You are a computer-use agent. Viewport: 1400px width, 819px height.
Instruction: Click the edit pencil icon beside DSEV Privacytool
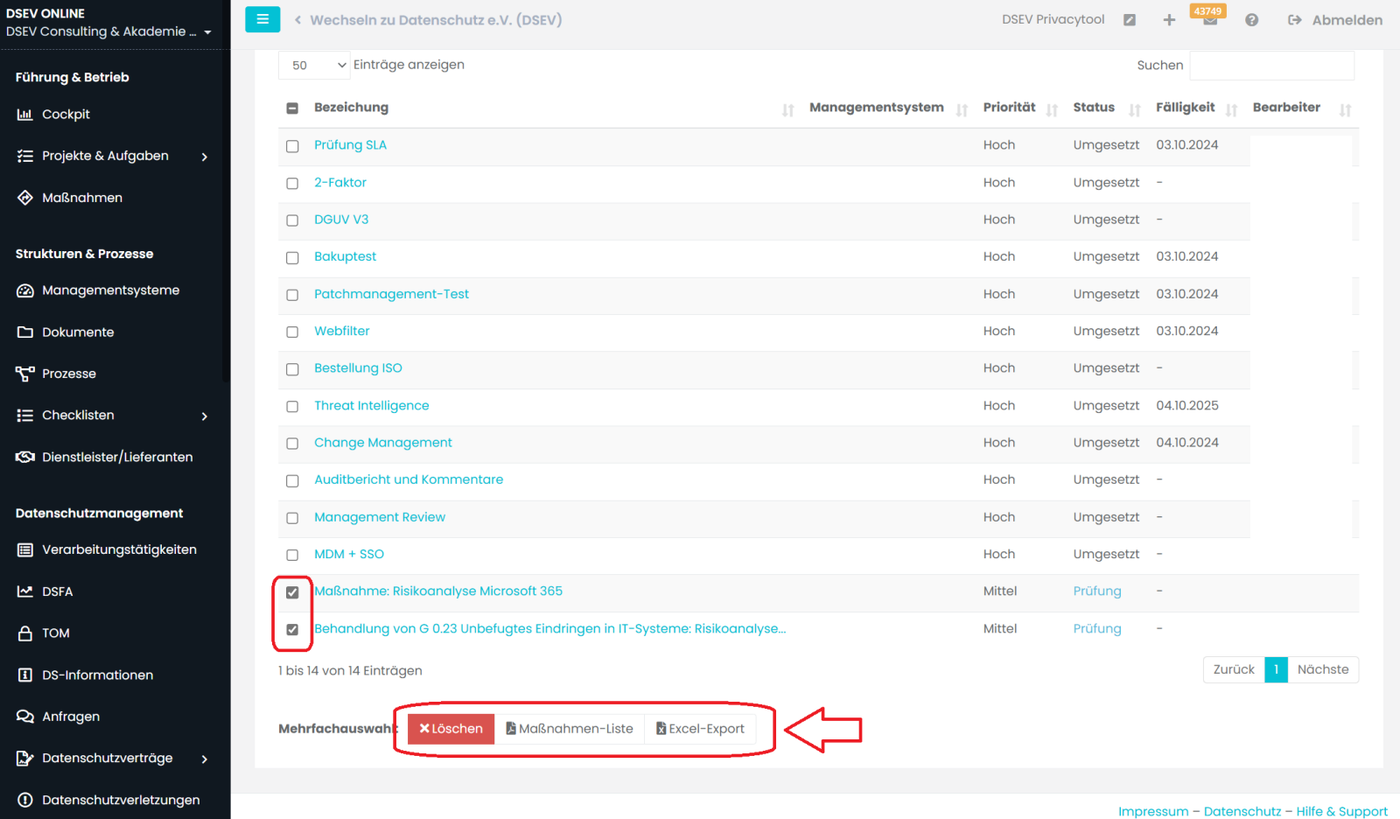click(1129, 20)
